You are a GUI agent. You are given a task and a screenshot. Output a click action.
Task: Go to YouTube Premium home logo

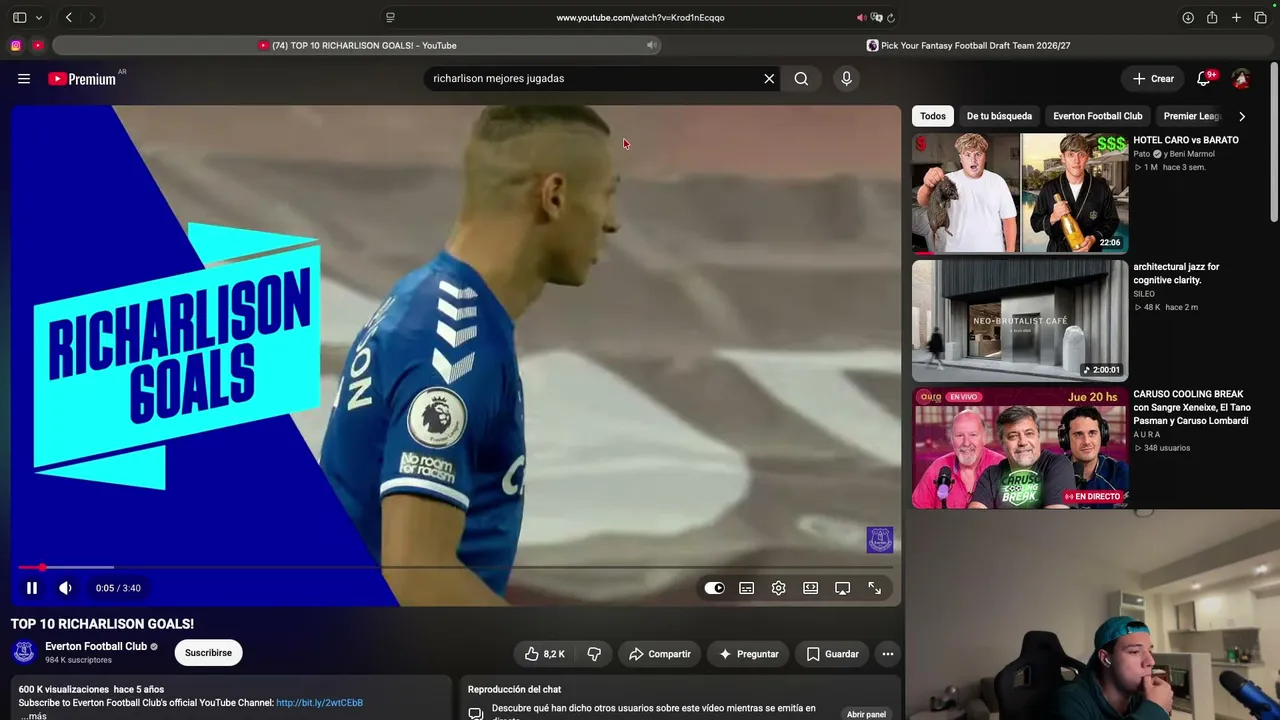(x=82, y=79)
